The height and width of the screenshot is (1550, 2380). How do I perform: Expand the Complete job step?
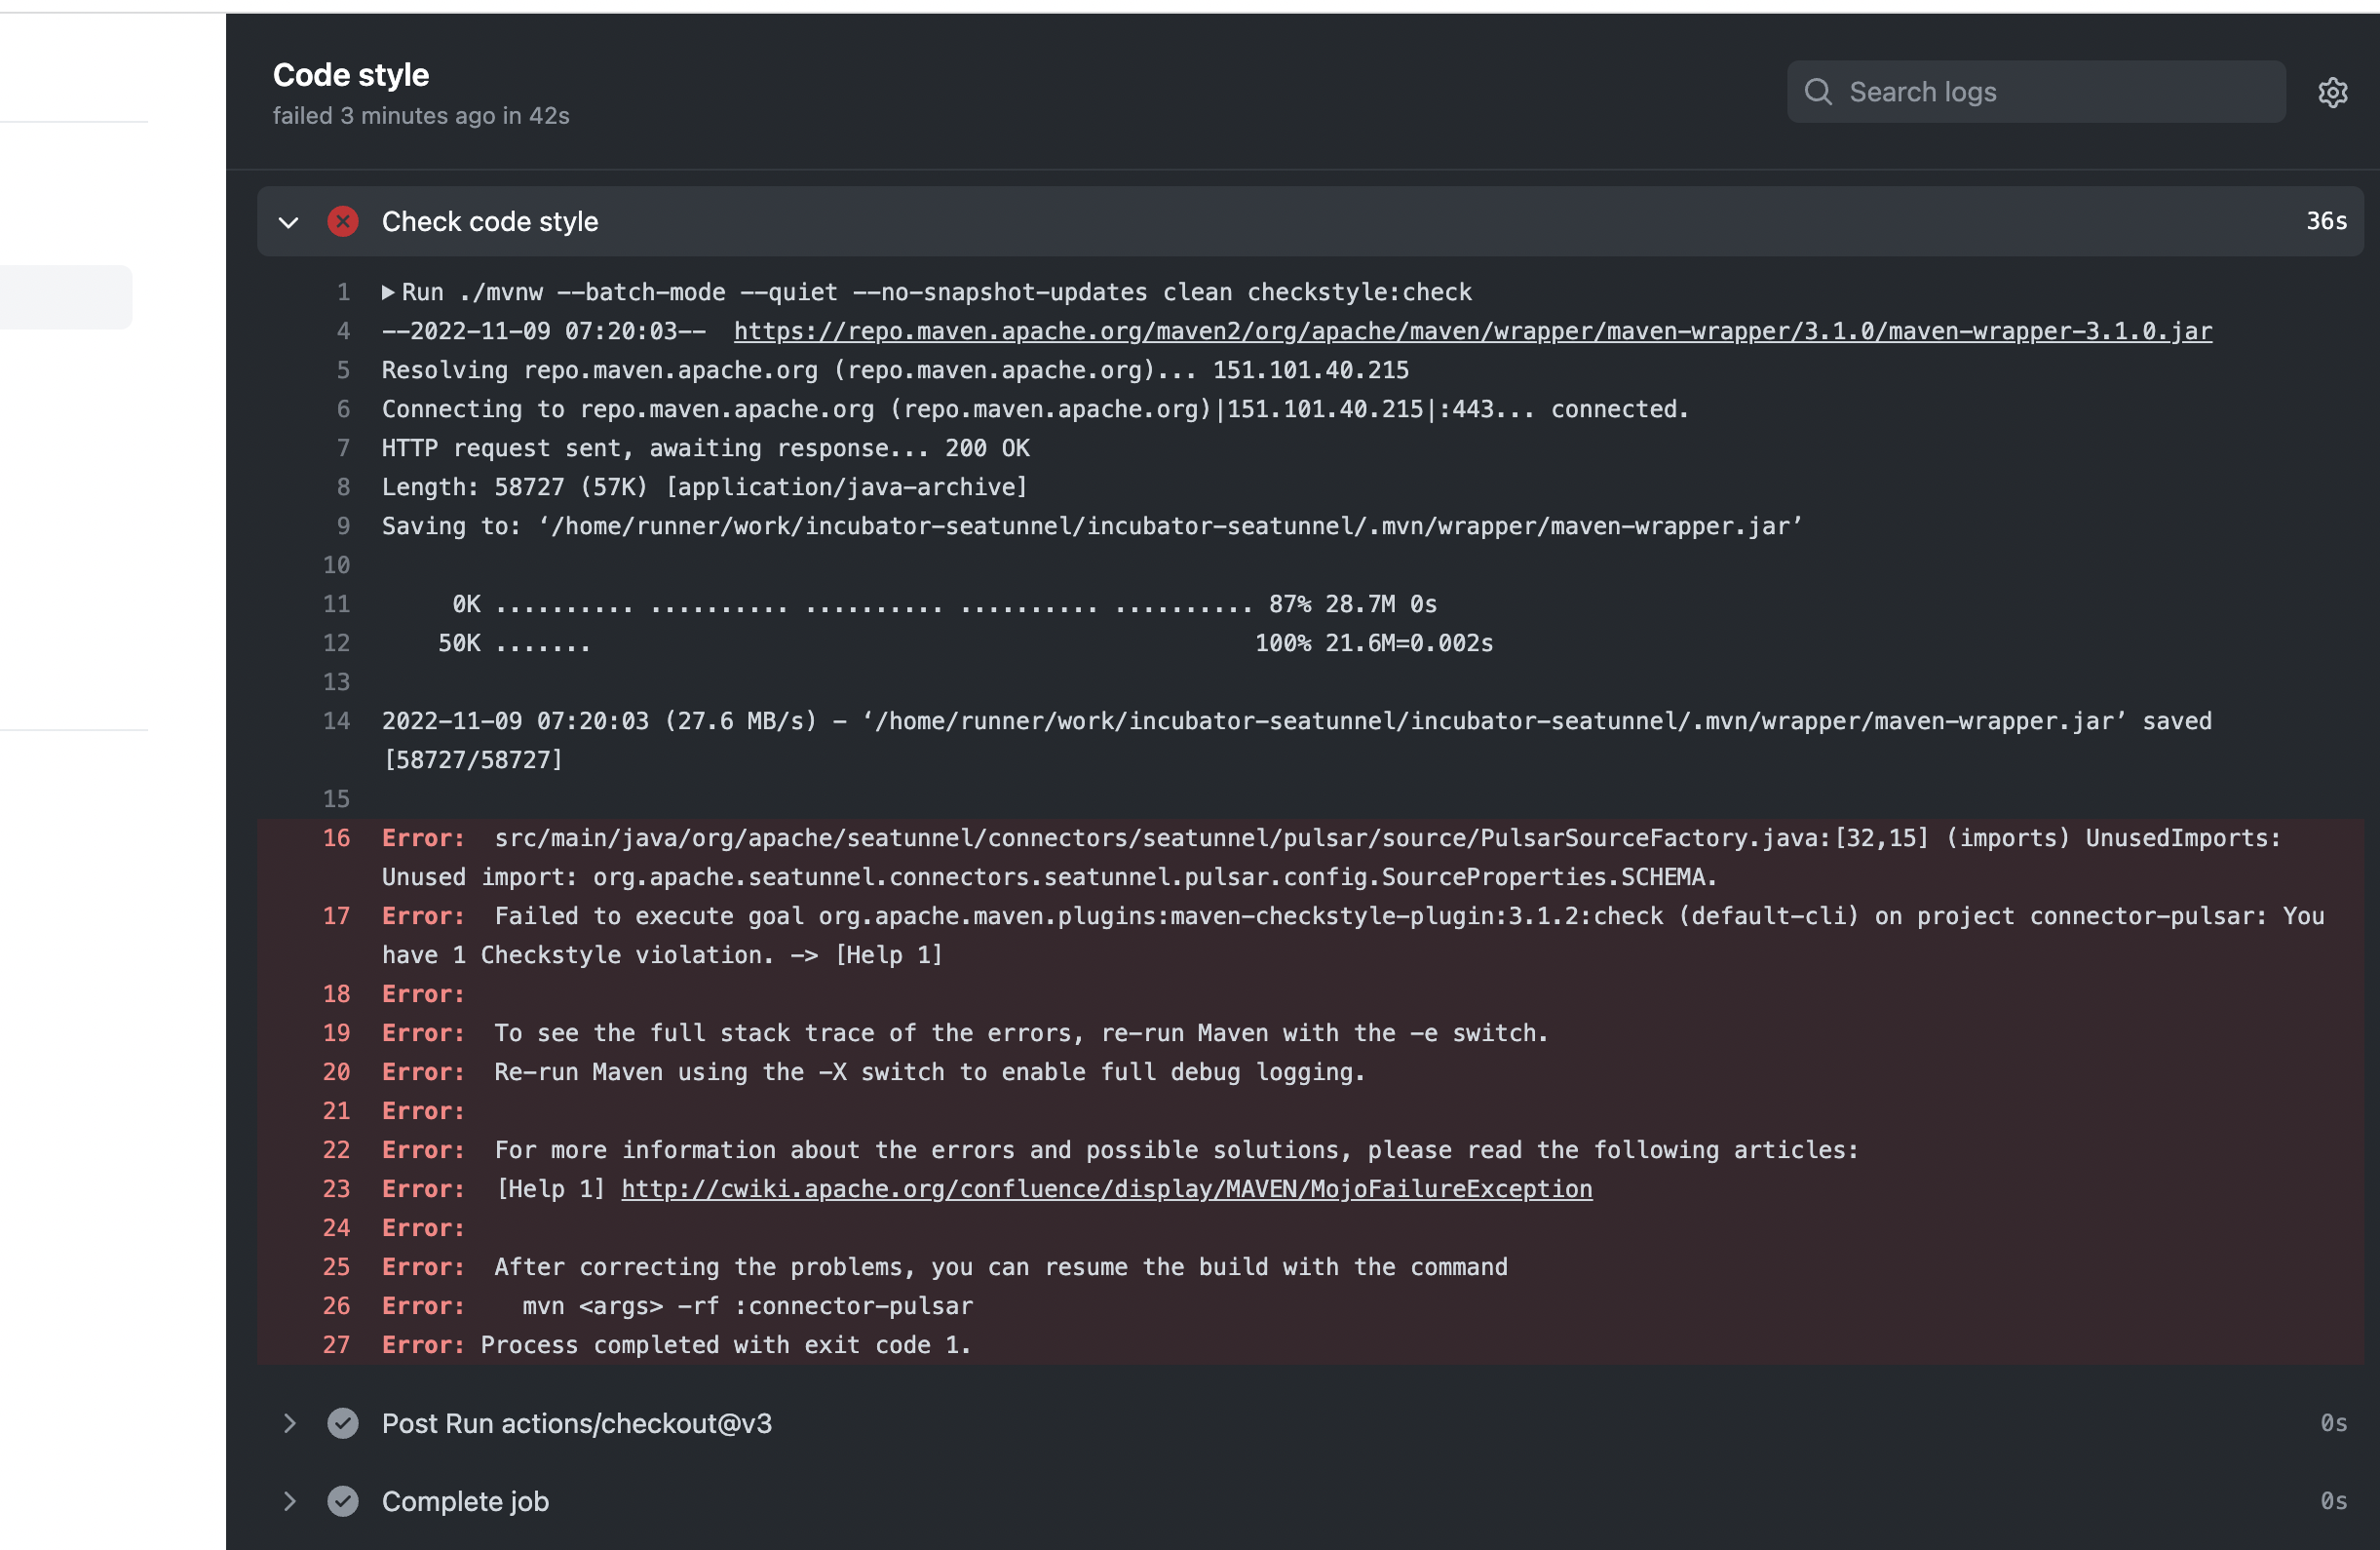(x=289, y=1501)
